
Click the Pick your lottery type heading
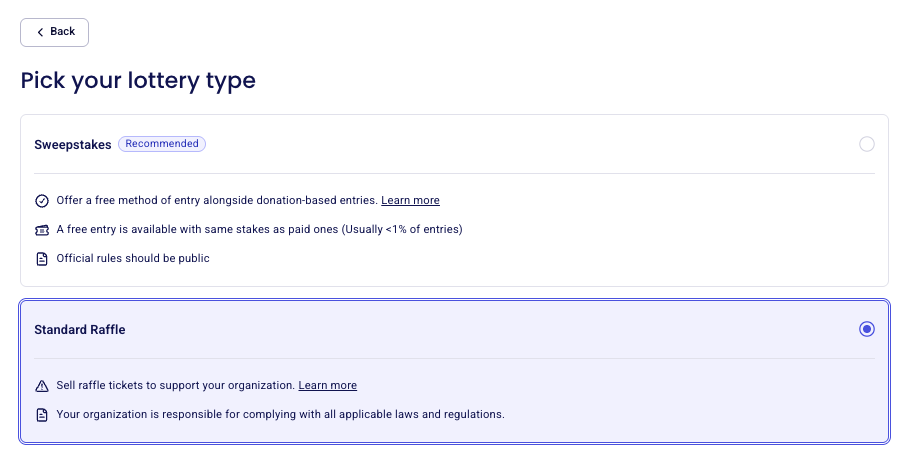[x=138, y=80]
